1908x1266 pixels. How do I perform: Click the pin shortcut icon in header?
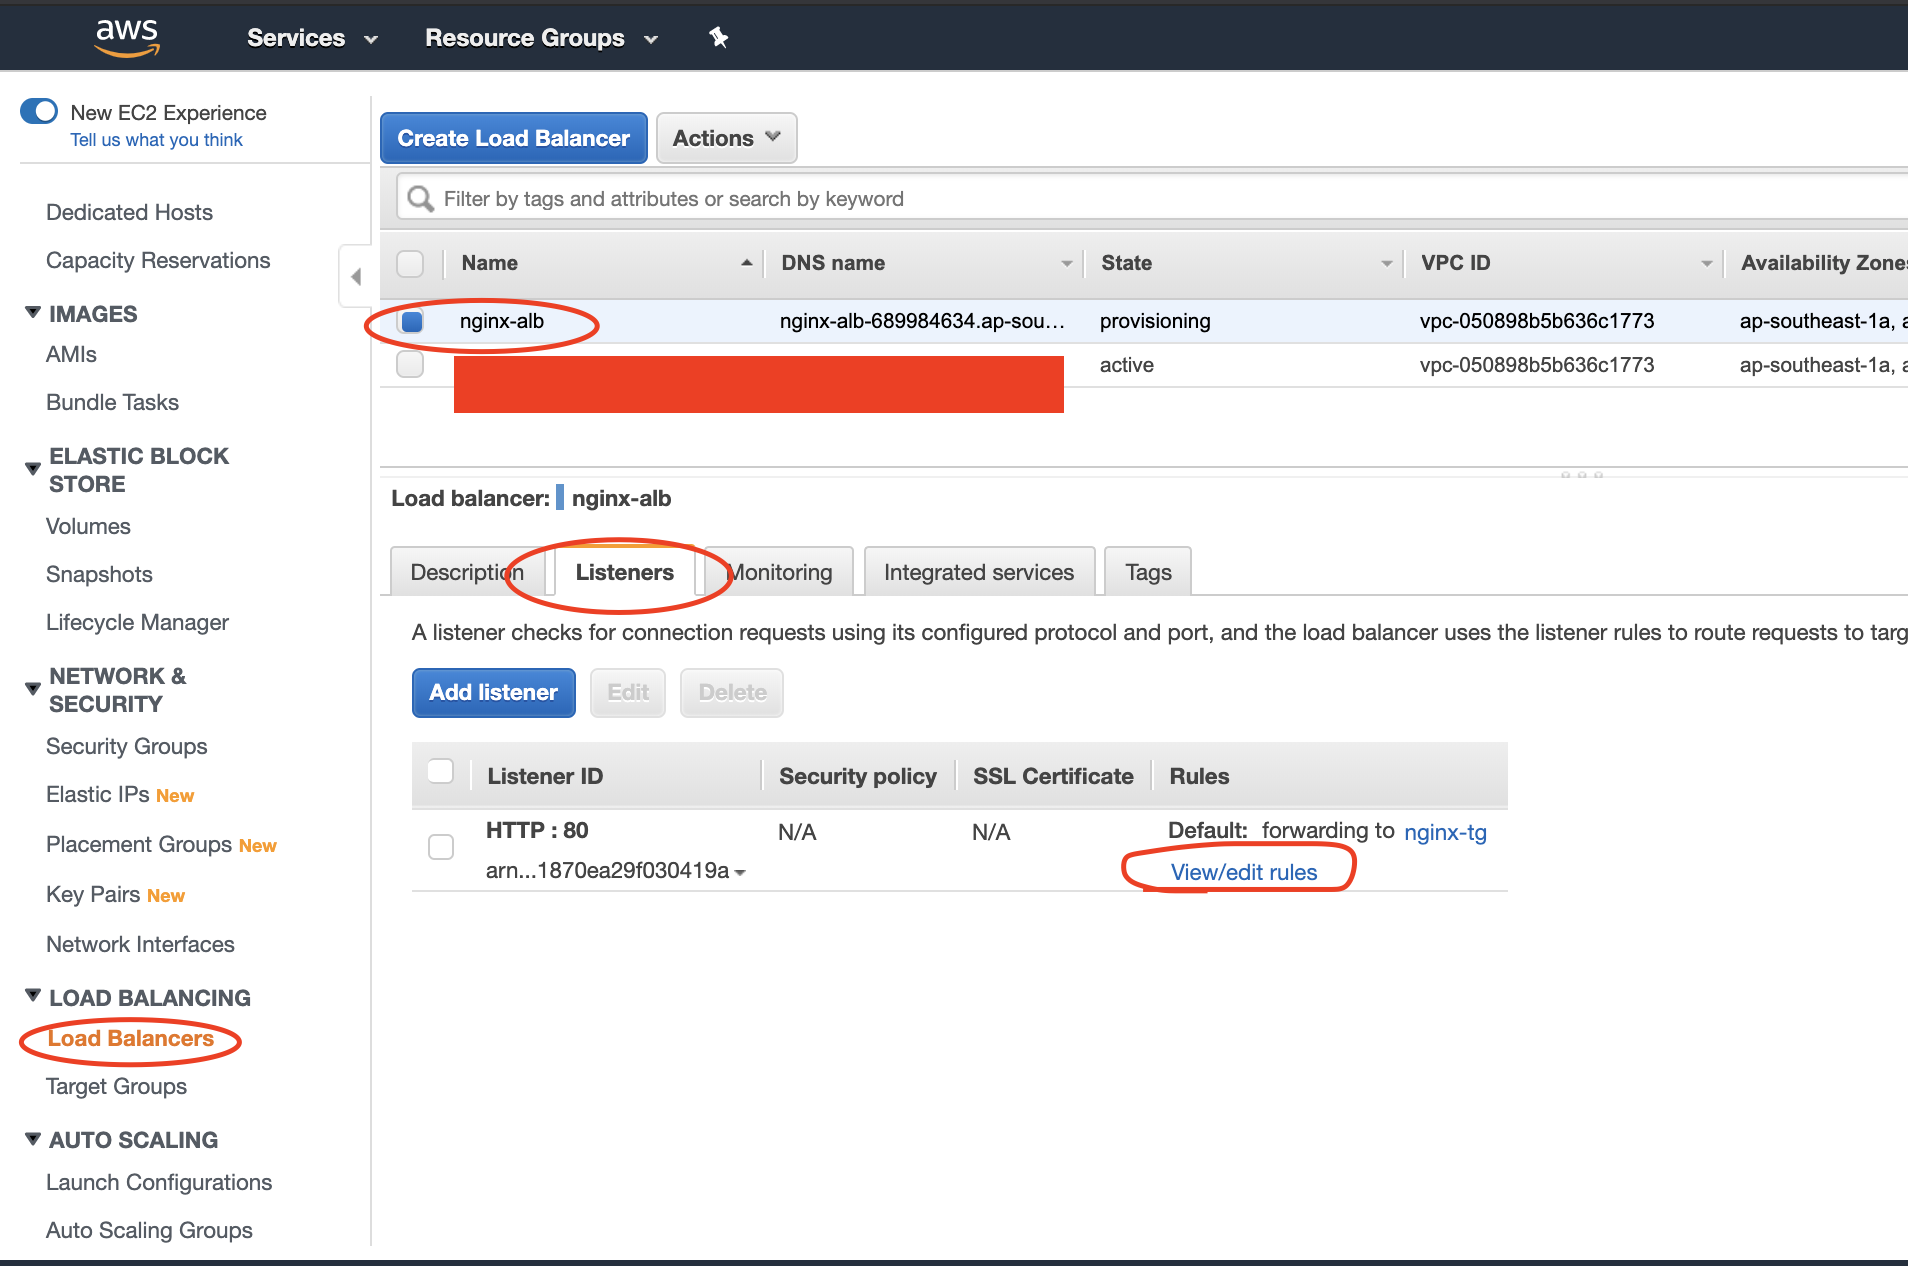click(x=718, y=38)
